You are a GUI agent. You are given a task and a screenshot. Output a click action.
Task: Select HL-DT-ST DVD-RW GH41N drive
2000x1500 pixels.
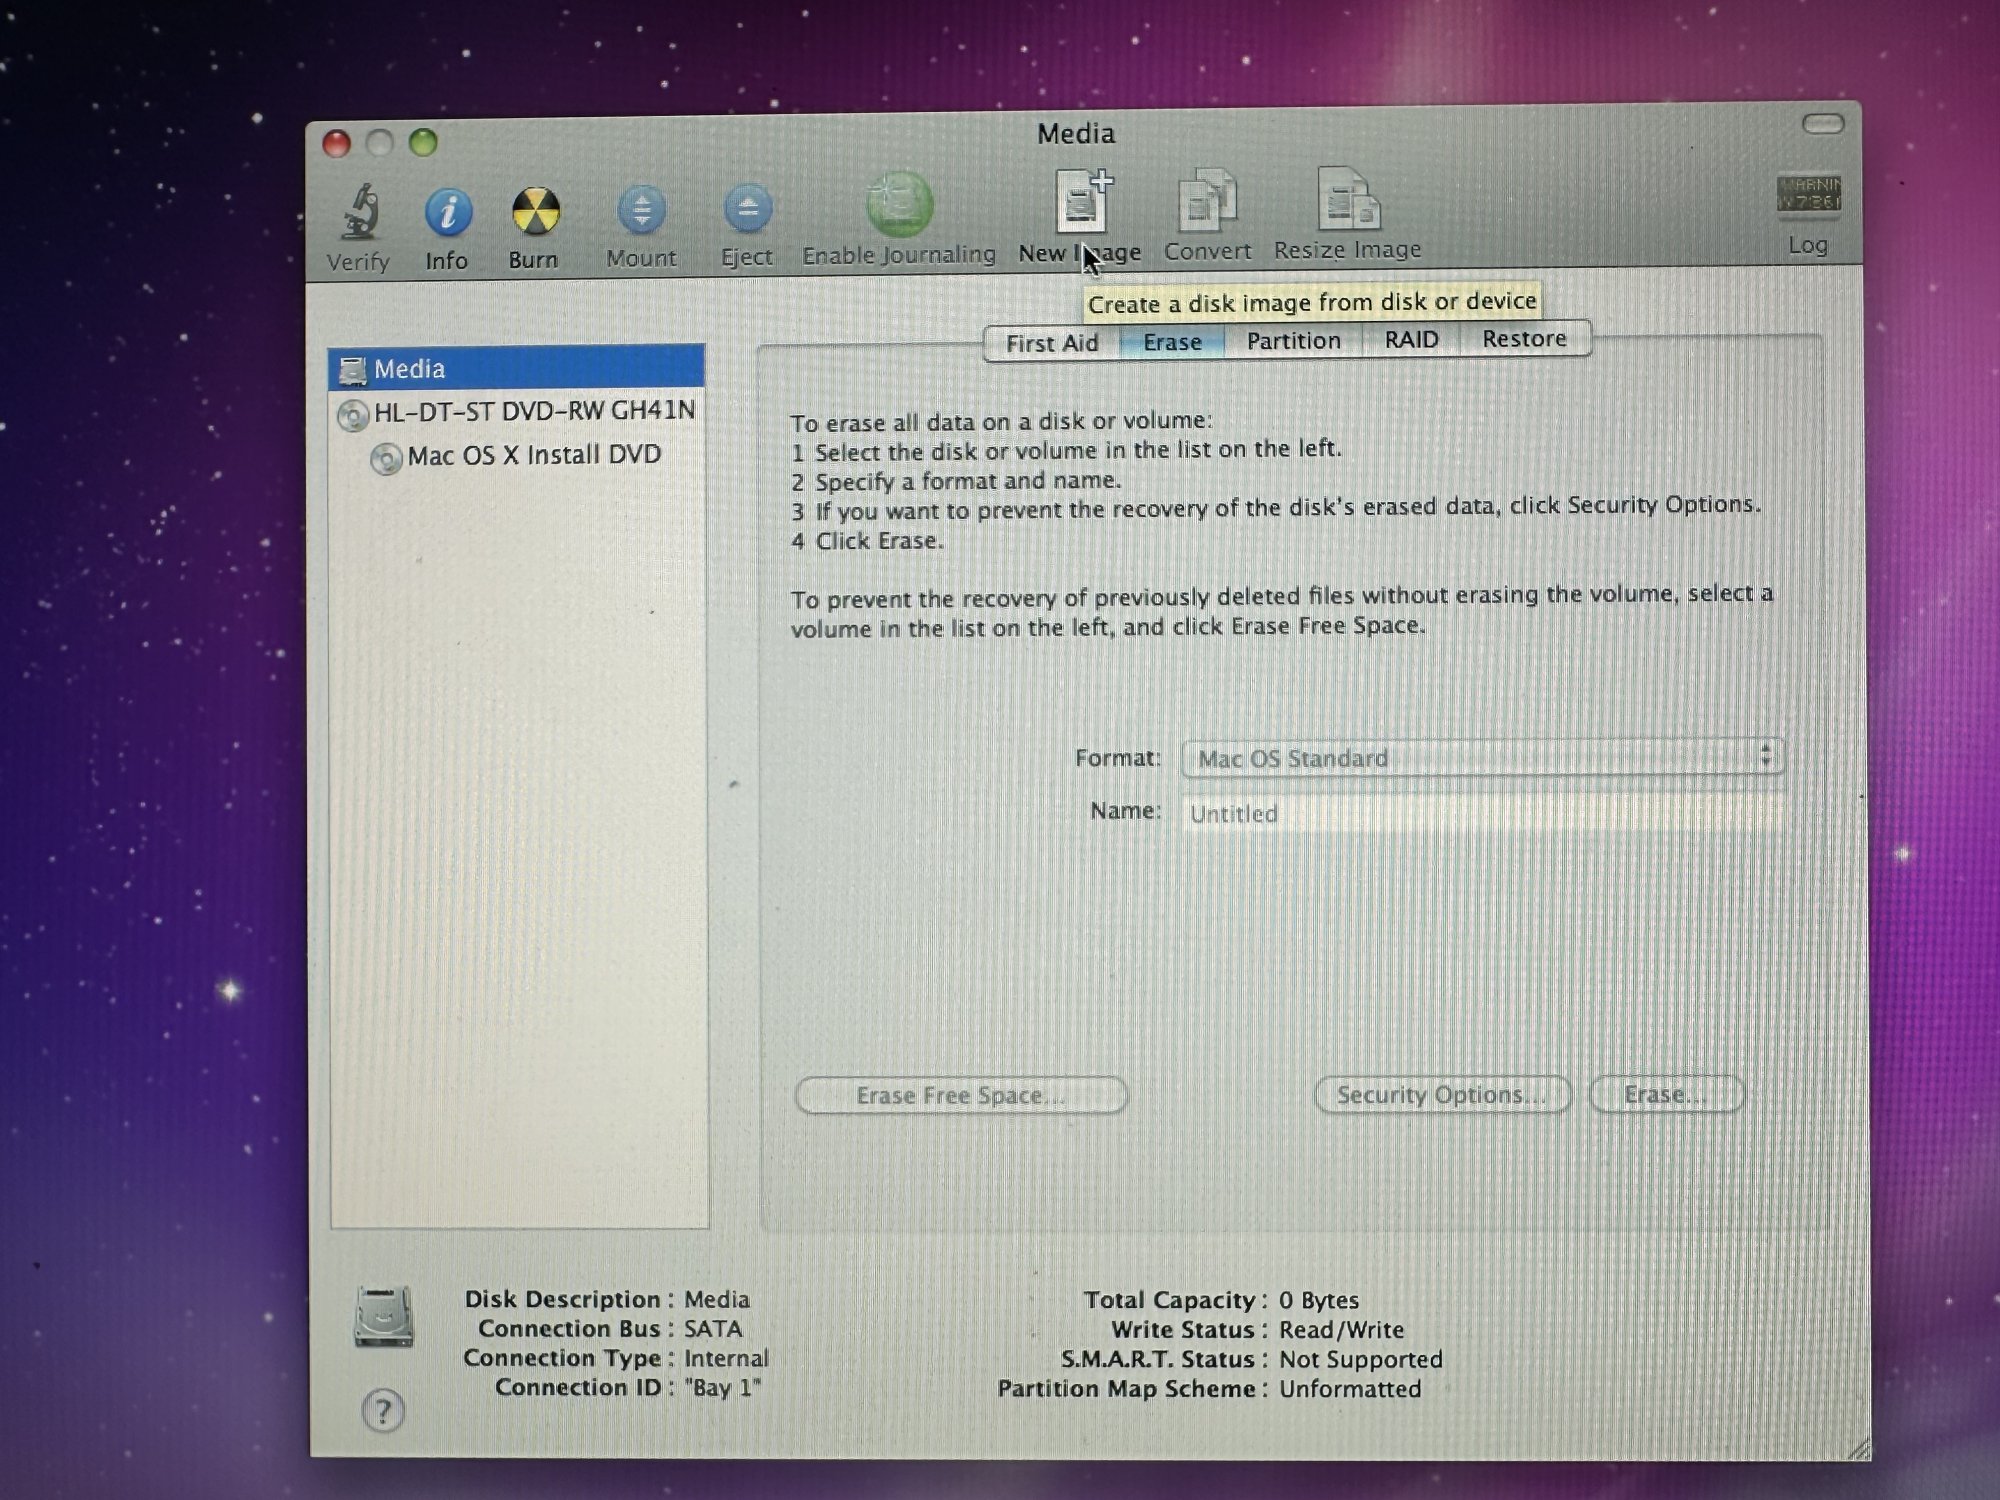coord(533,412)
